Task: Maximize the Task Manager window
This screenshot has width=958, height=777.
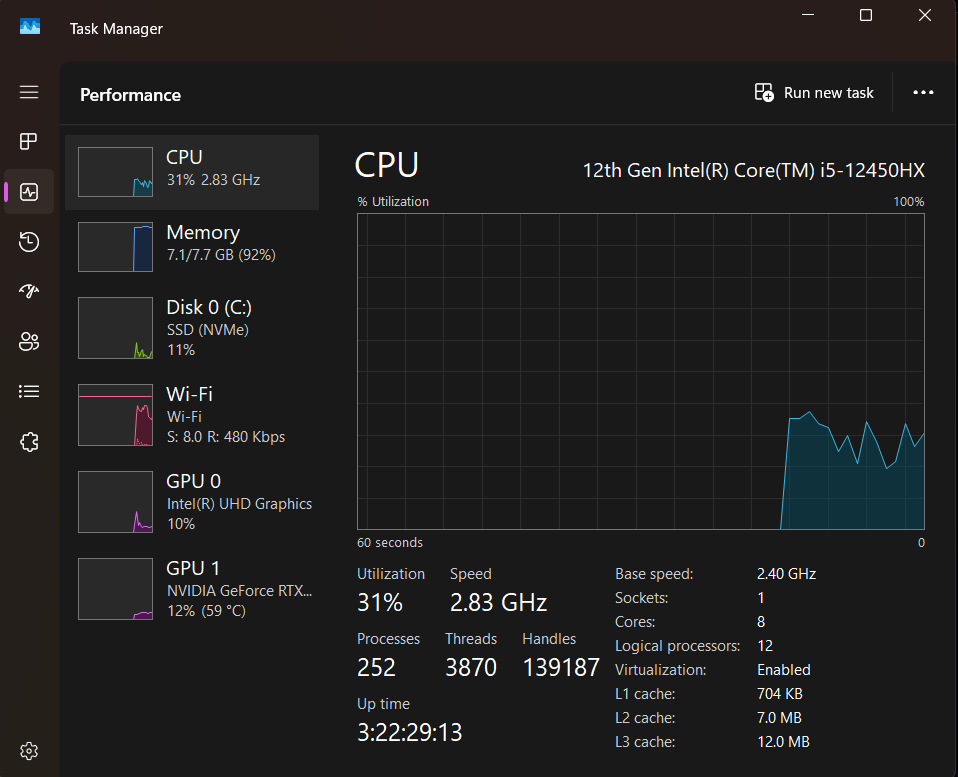Action: coord(866,15)
